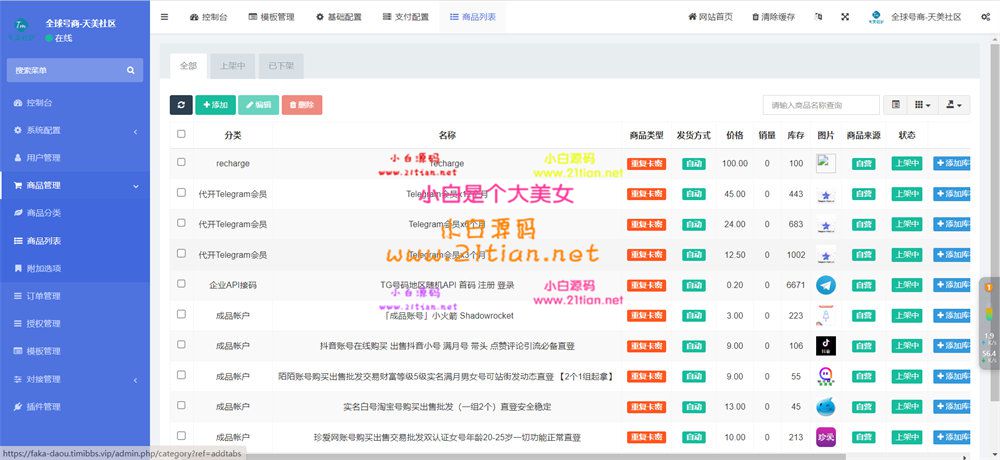The image size is (1000, 460).
Task: Select the 已下架 filter tab
Action: tap(281, 66)
